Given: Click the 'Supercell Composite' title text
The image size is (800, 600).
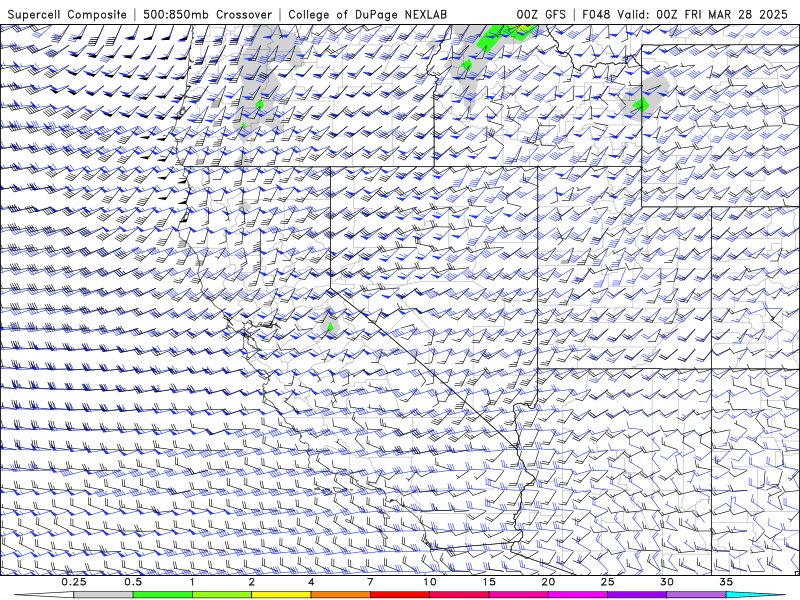Looking at the screenshot, I should click(x=67, y=14).
